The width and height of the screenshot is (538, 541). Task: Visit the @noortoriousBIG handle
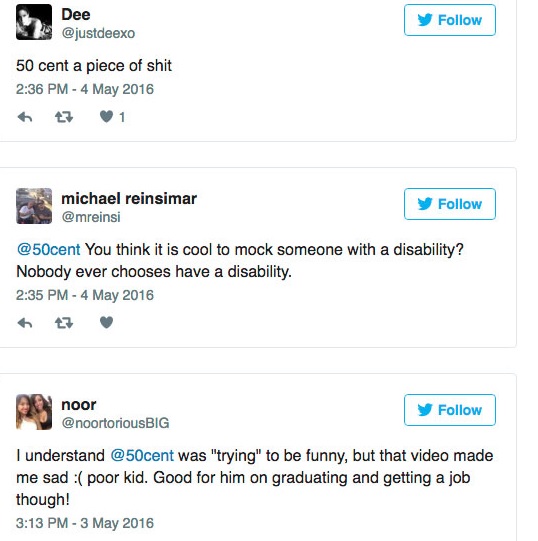(115, 423)
